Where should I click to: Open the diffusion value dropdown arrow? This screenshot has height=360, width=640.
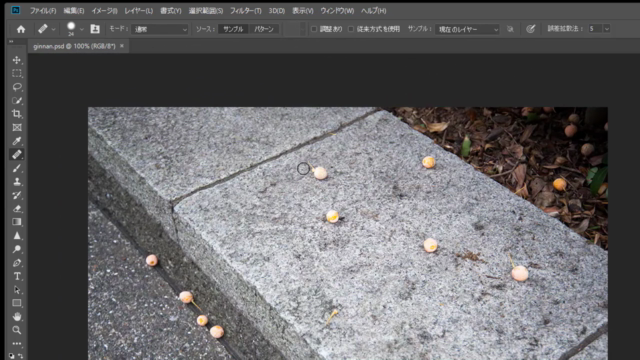pos(607,29)
